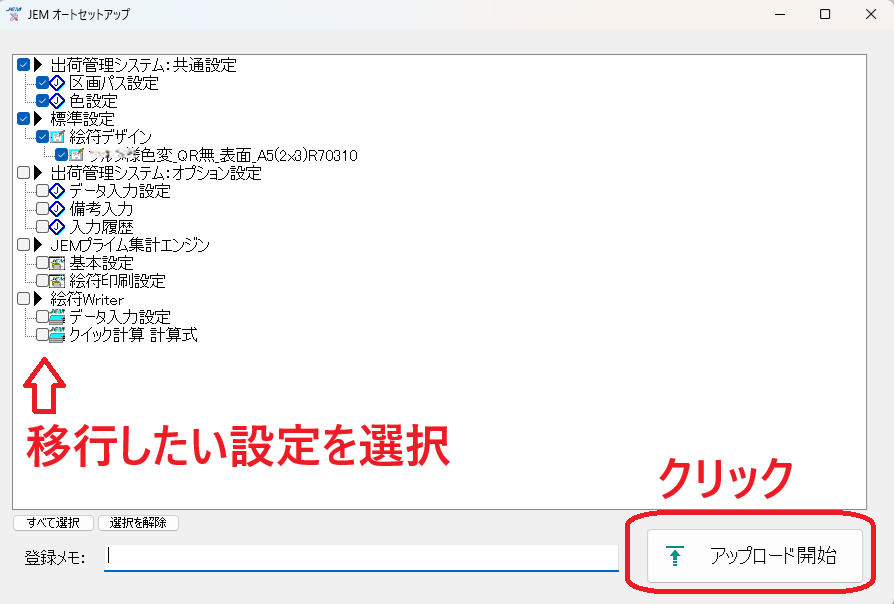Click the icon next to 基本設定
Screen dimensions: 894x604
58,263
